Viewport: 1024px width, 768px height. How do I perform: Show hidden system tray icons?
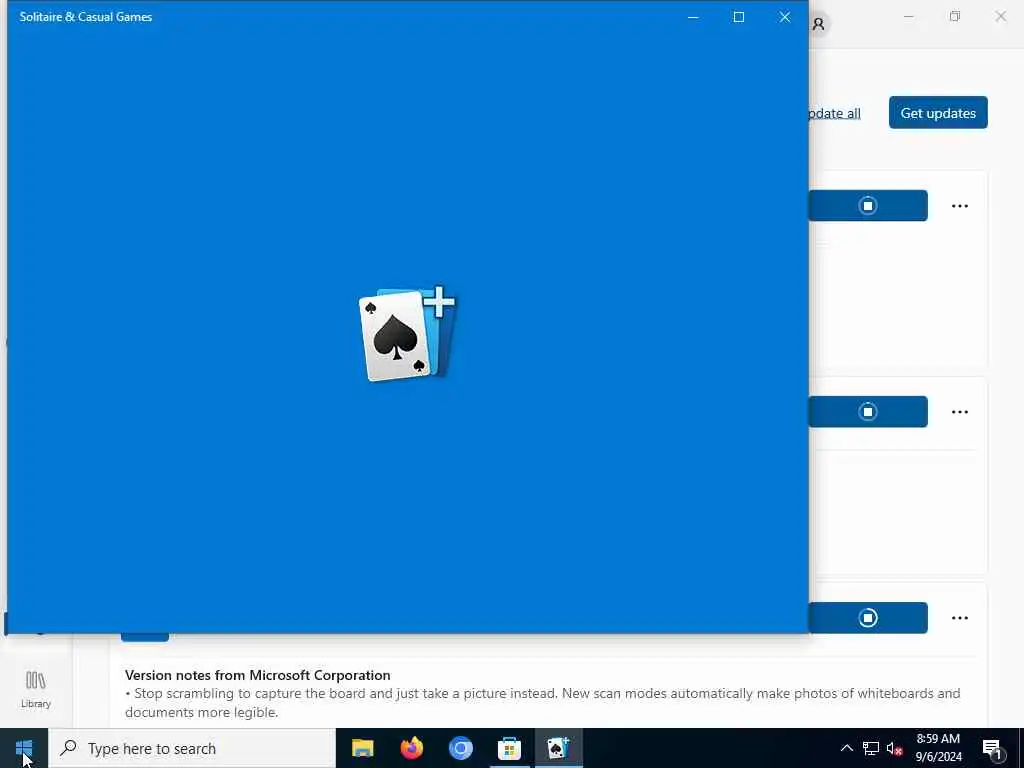tap(846, 748)
